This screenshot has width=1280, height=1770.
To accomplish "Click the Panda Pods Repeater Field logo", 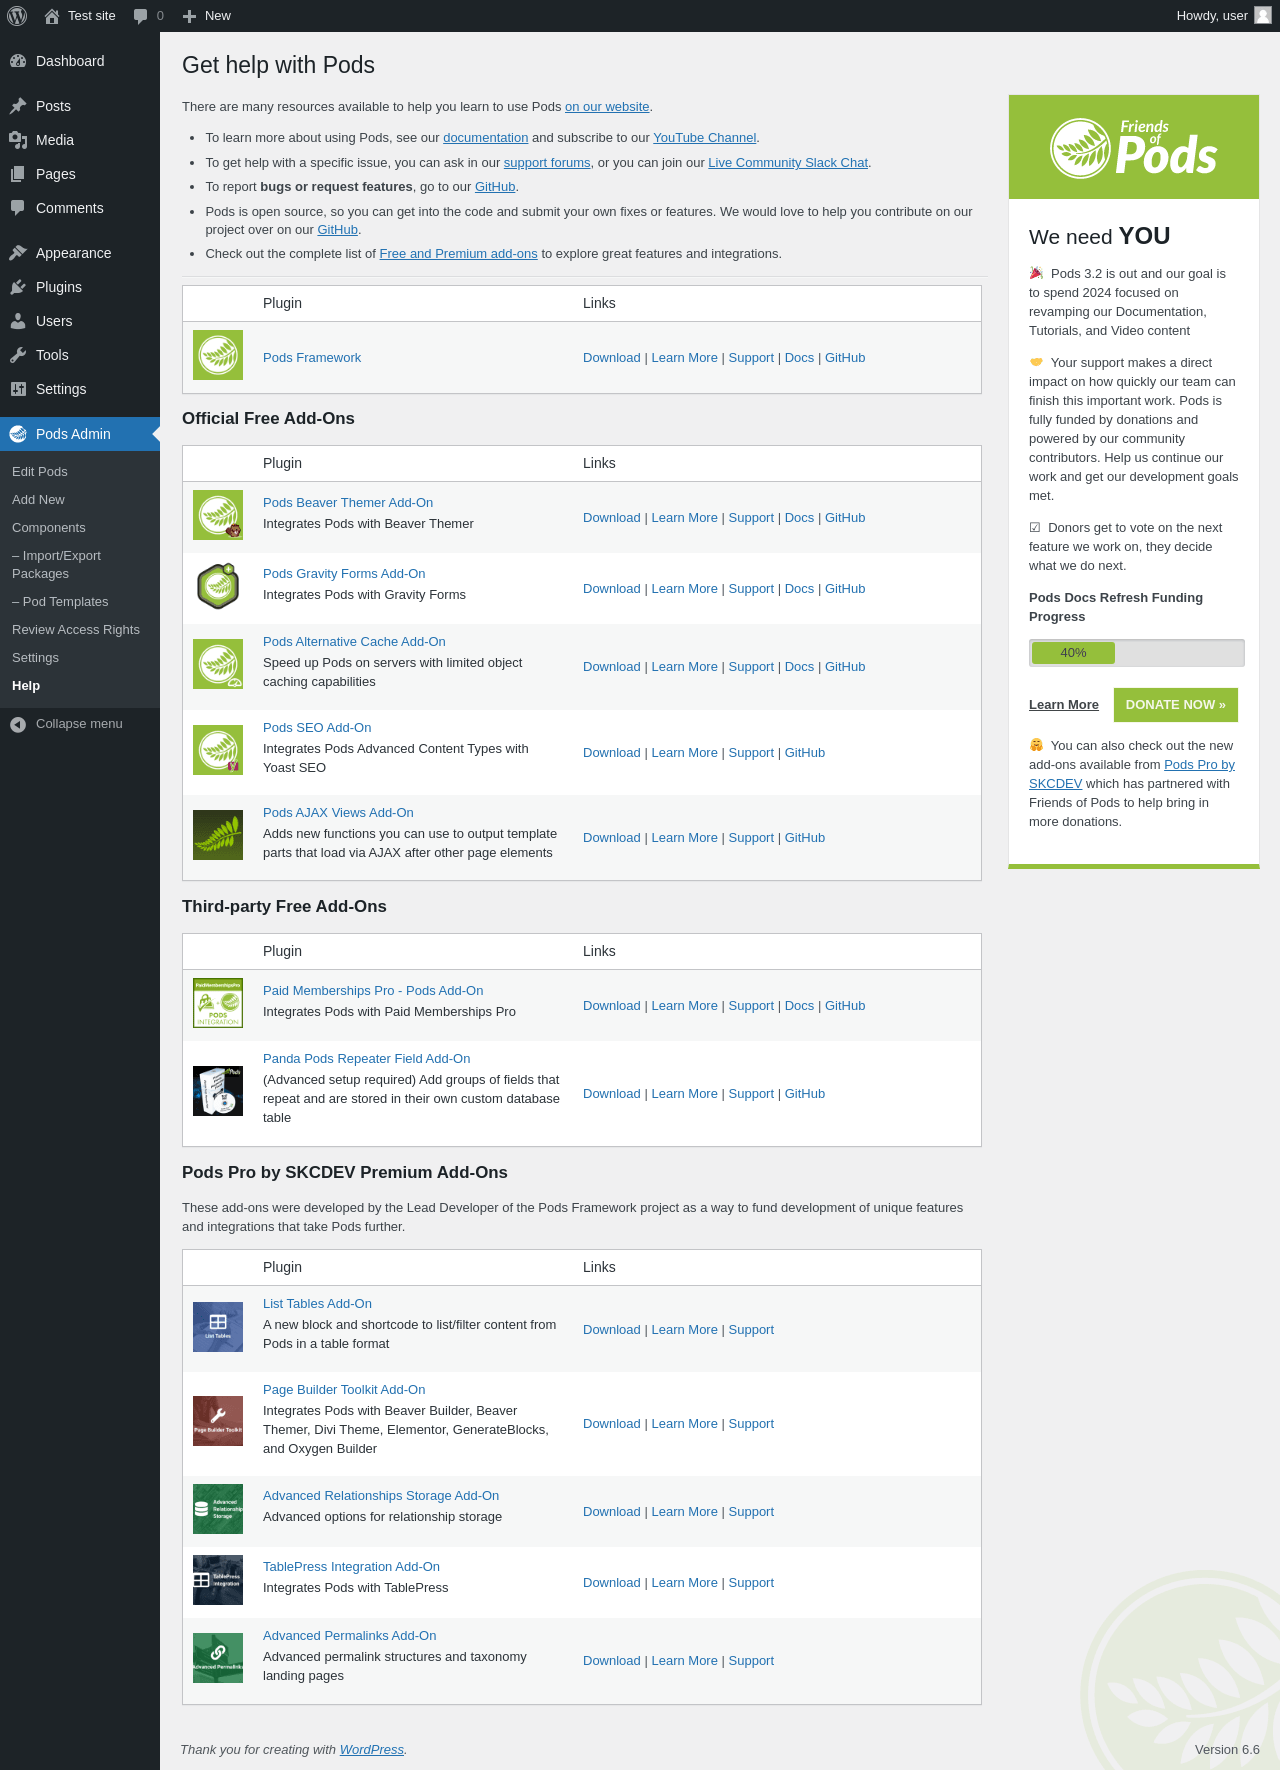I will coord(218,1091).
